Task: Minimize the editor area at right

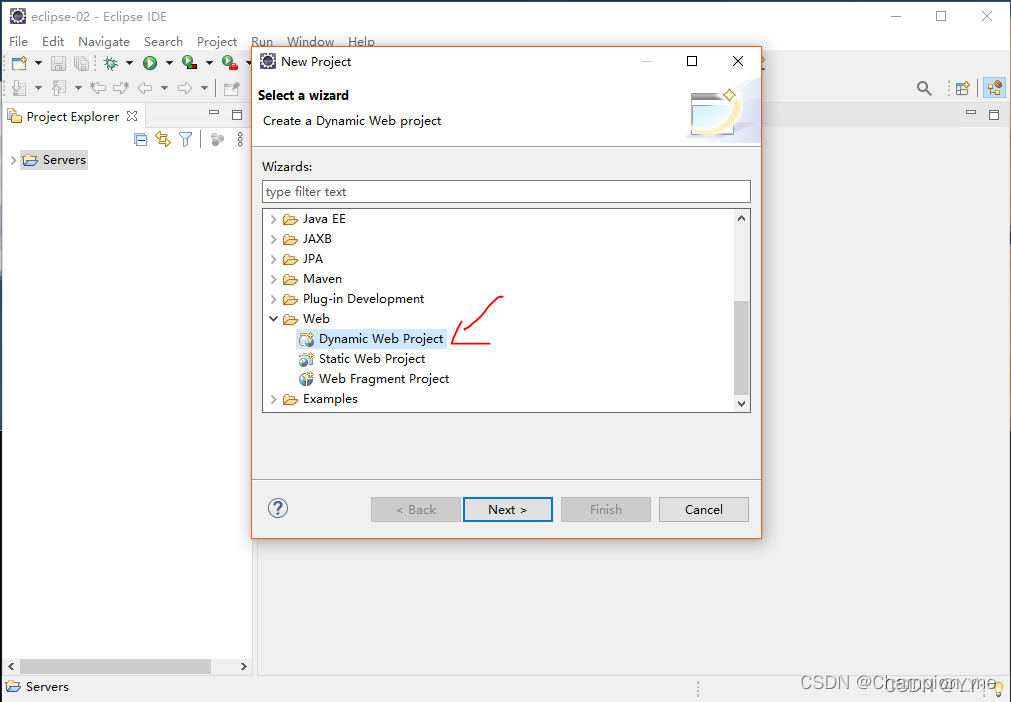Action: pyautogui.click(x=970, y=113)
